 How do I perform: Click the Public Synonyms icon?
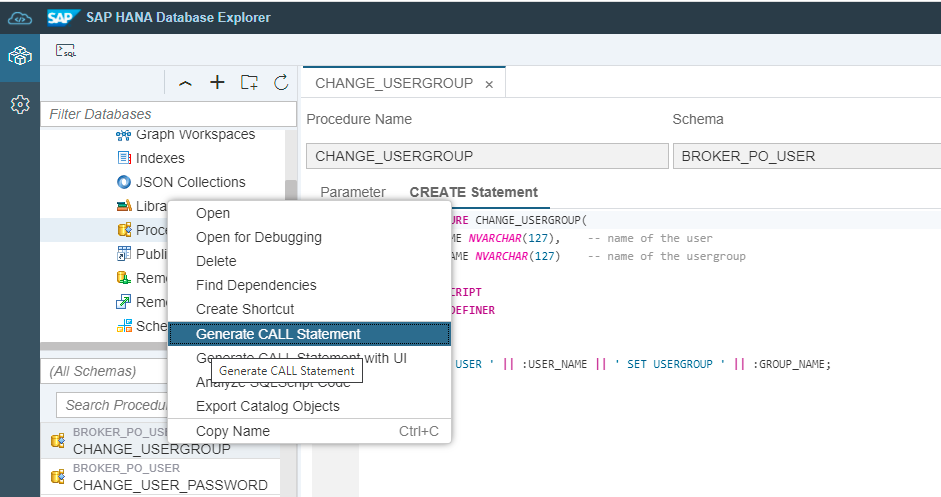[x=124, y=254]
